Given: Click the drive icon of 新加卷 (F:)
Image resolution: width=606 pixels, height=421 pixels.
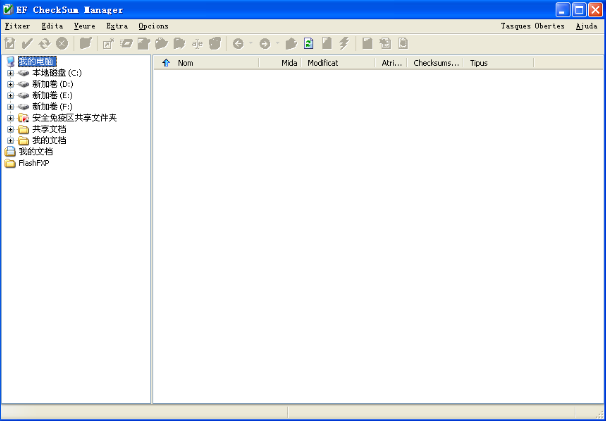Looking at the screenshot, I should (x=24, y=107).
